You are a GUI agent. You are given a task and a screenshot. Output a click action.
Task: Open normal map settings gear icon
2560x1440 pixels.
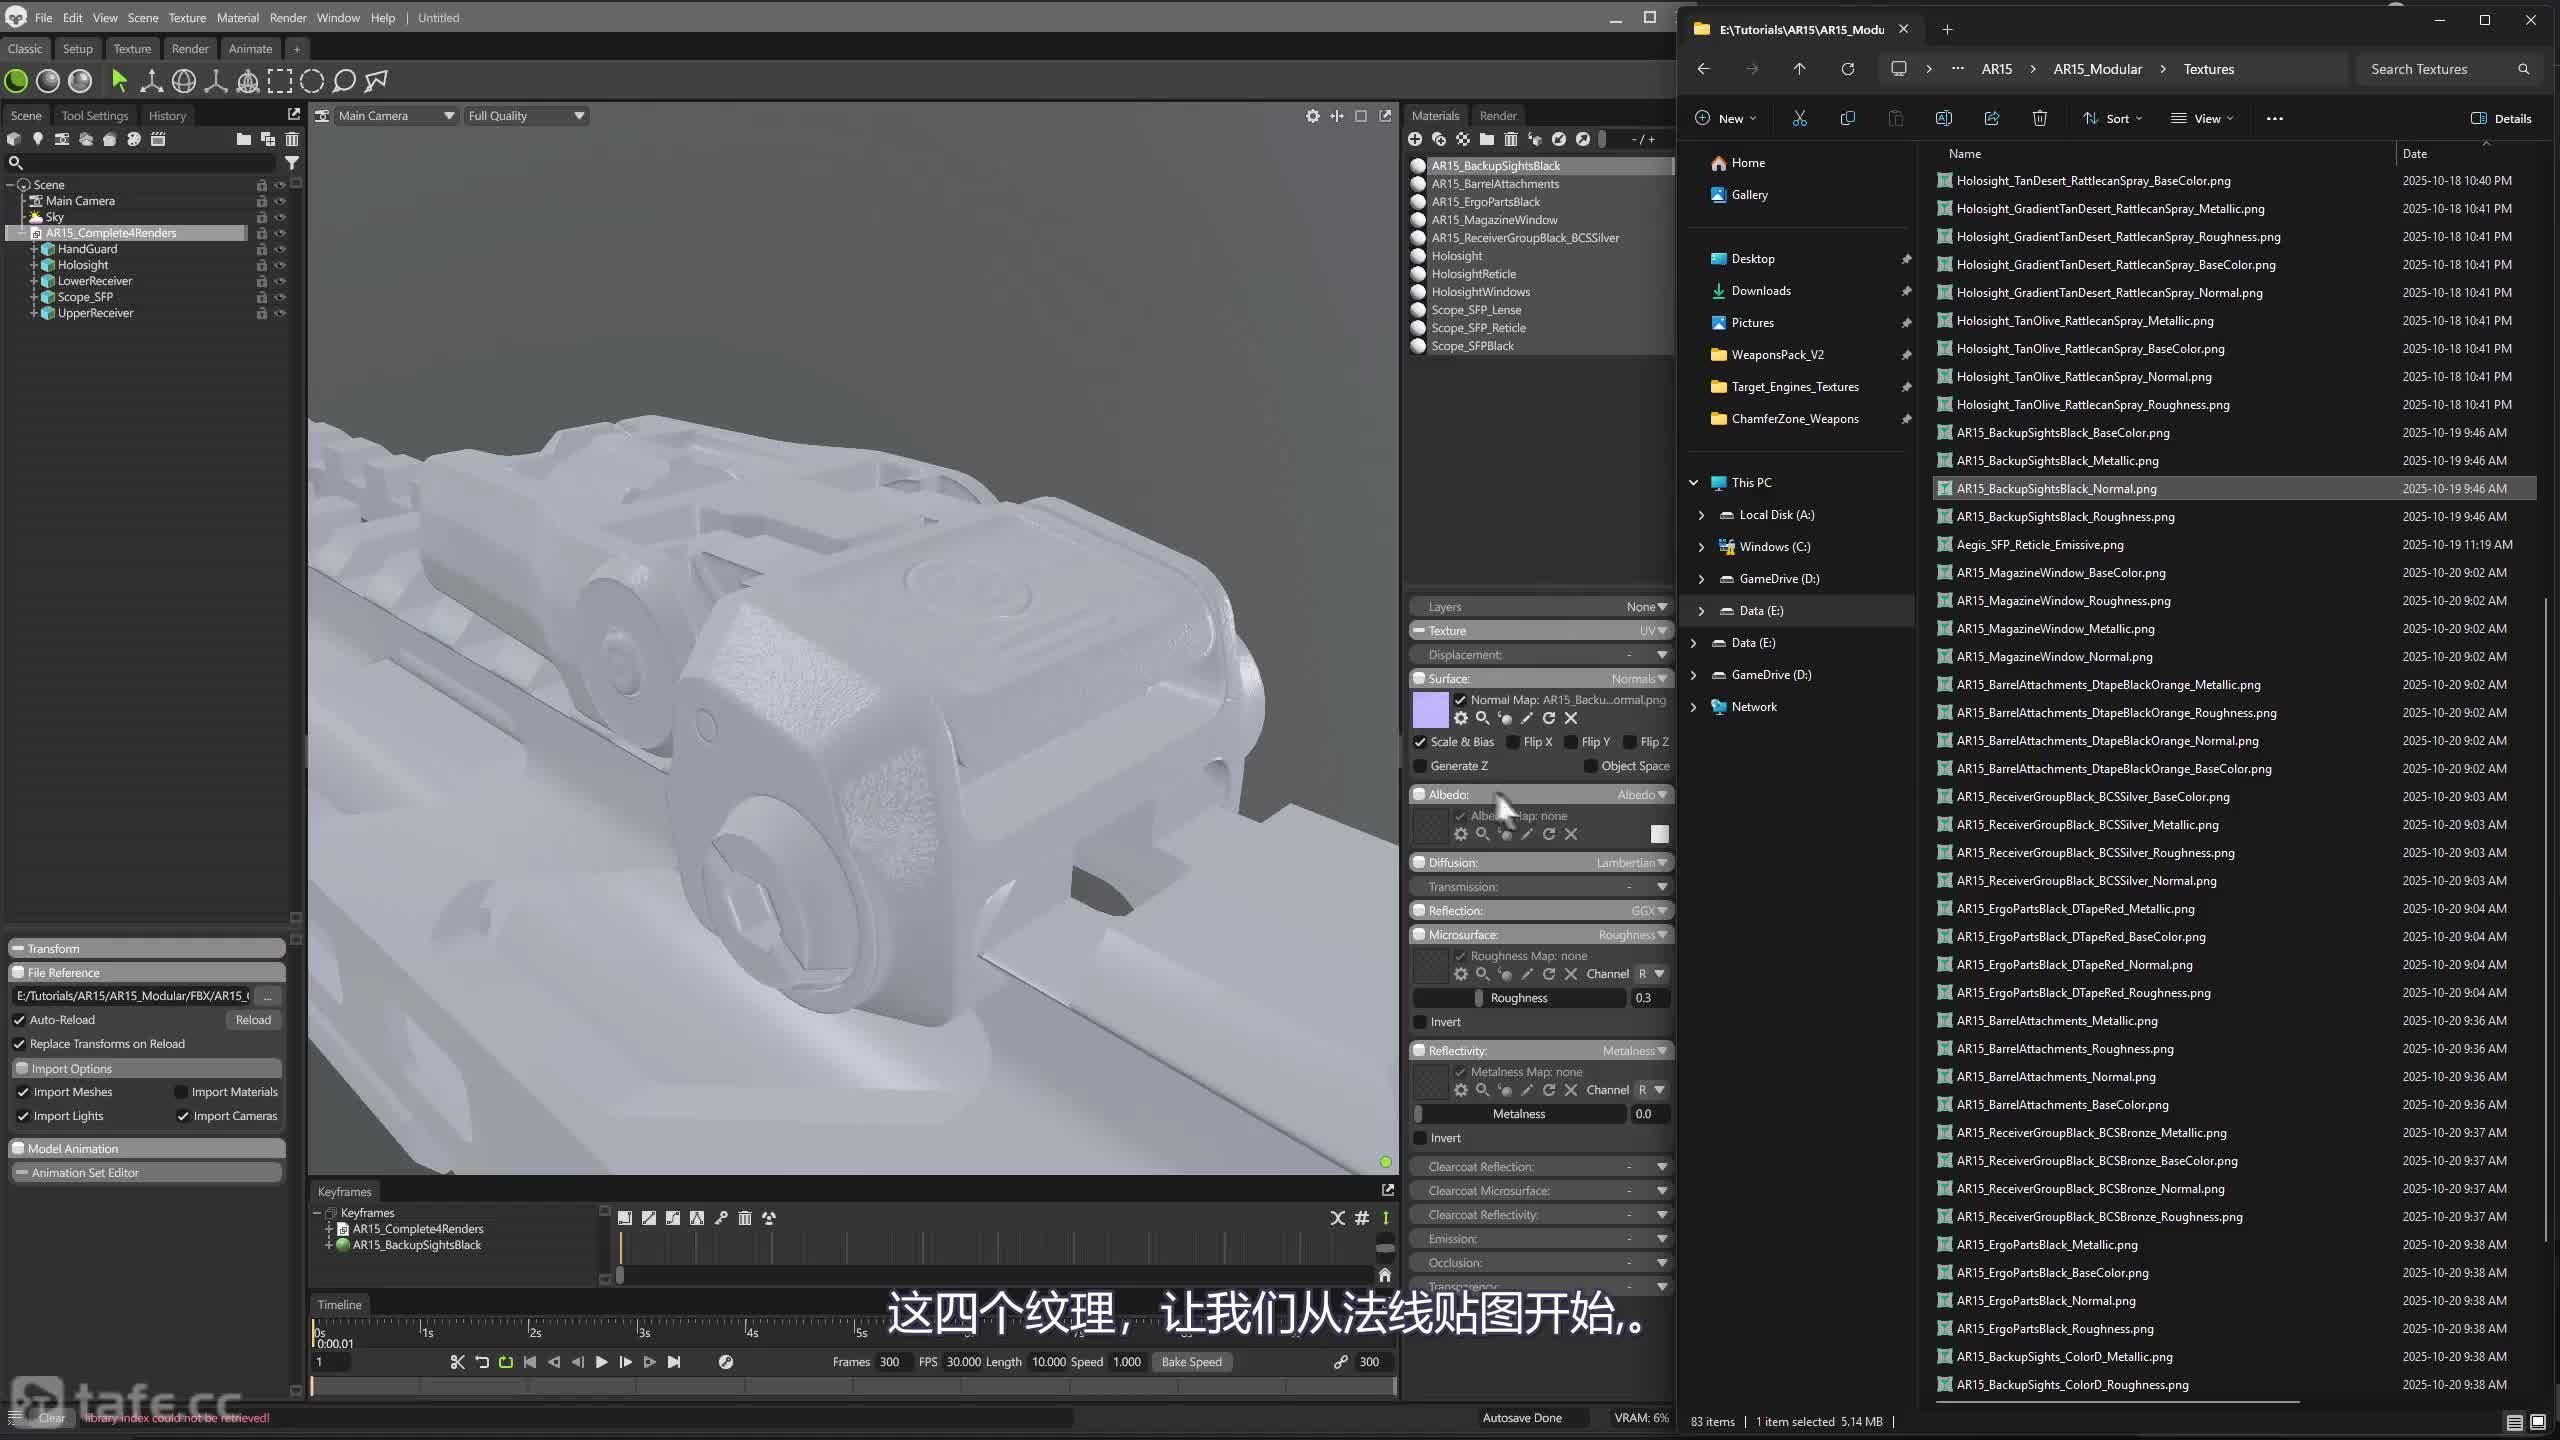click(1461, 718)
